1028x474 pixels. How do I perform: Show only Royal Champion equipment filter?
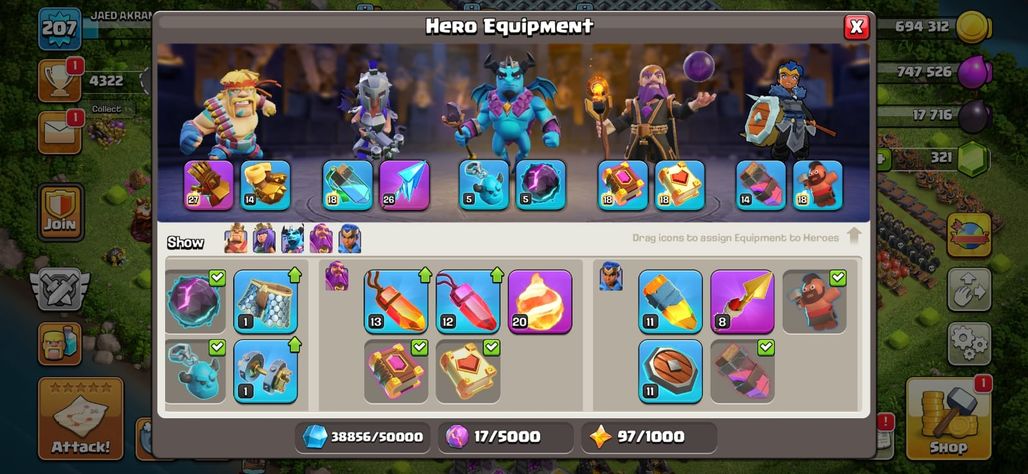click(x=349, y=239)
